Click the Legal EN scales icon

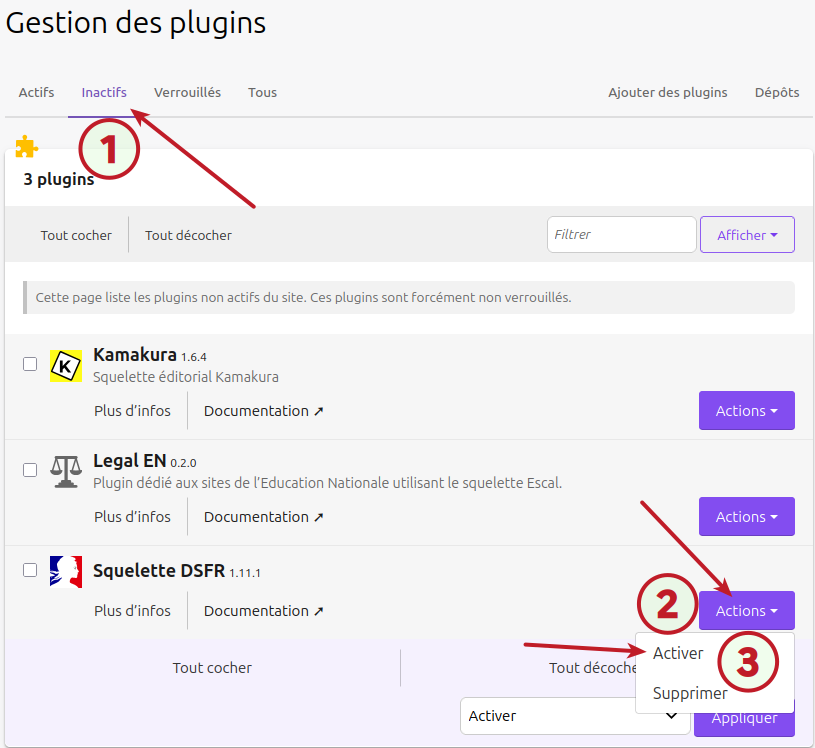[x=65, y=471]
